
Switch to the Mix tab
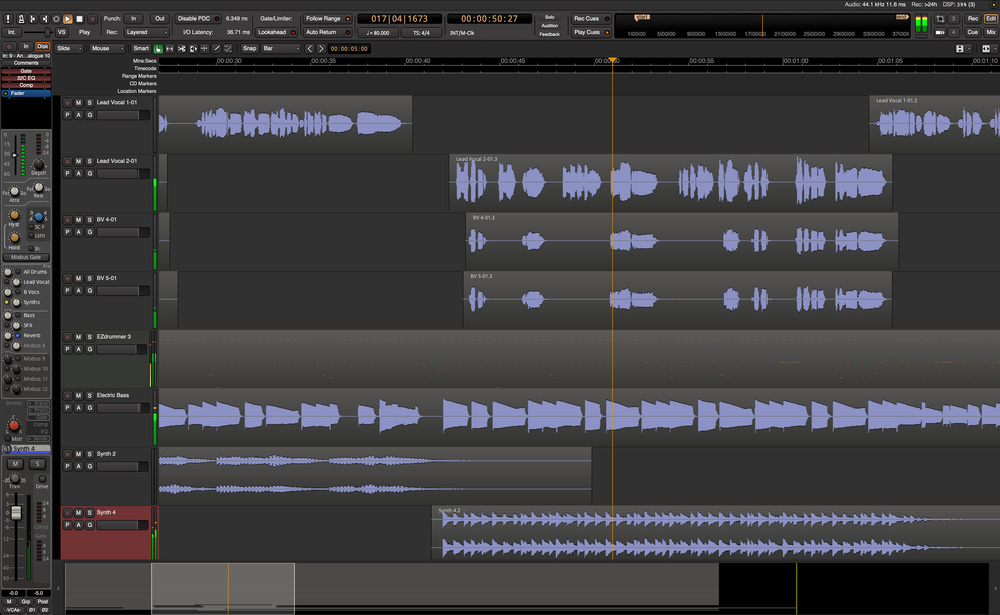pyautogui.click(x=991, y=32)
